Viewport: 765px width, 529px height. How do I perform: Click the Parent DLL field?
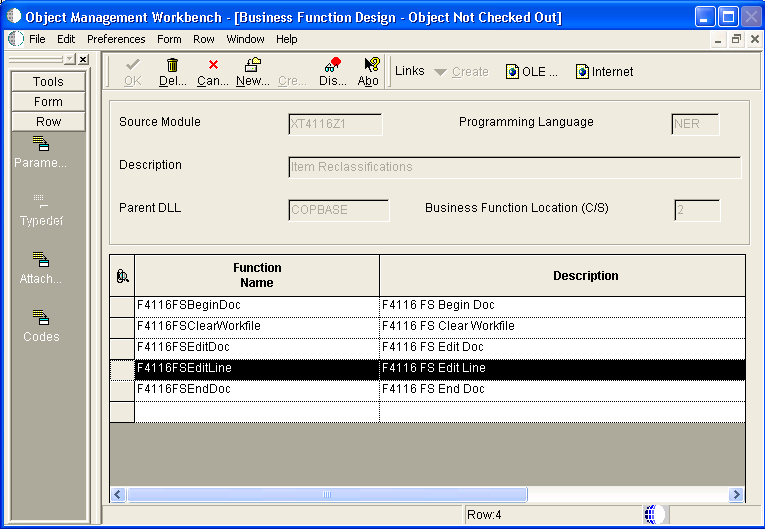coord(339,210)
